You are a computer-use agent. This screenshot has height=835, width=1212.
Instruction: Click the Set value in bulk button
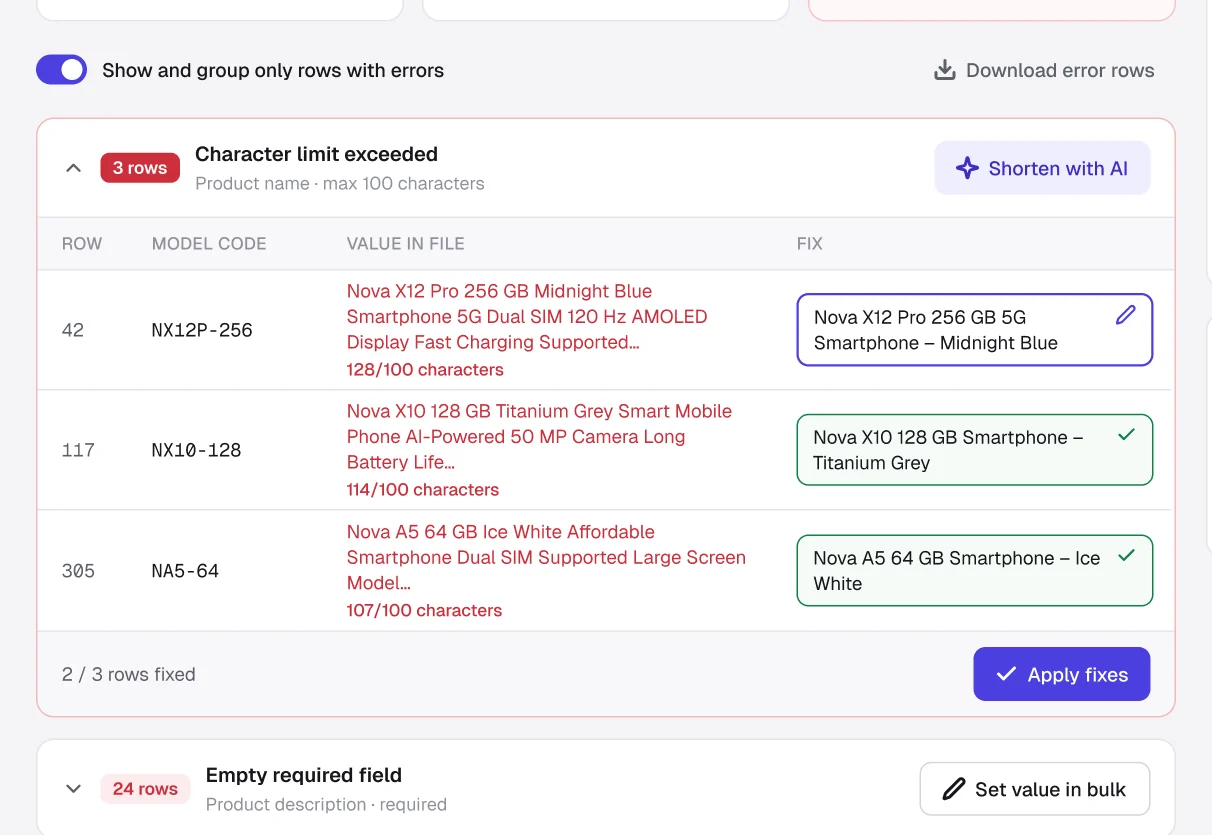[x=1035, y=789]
